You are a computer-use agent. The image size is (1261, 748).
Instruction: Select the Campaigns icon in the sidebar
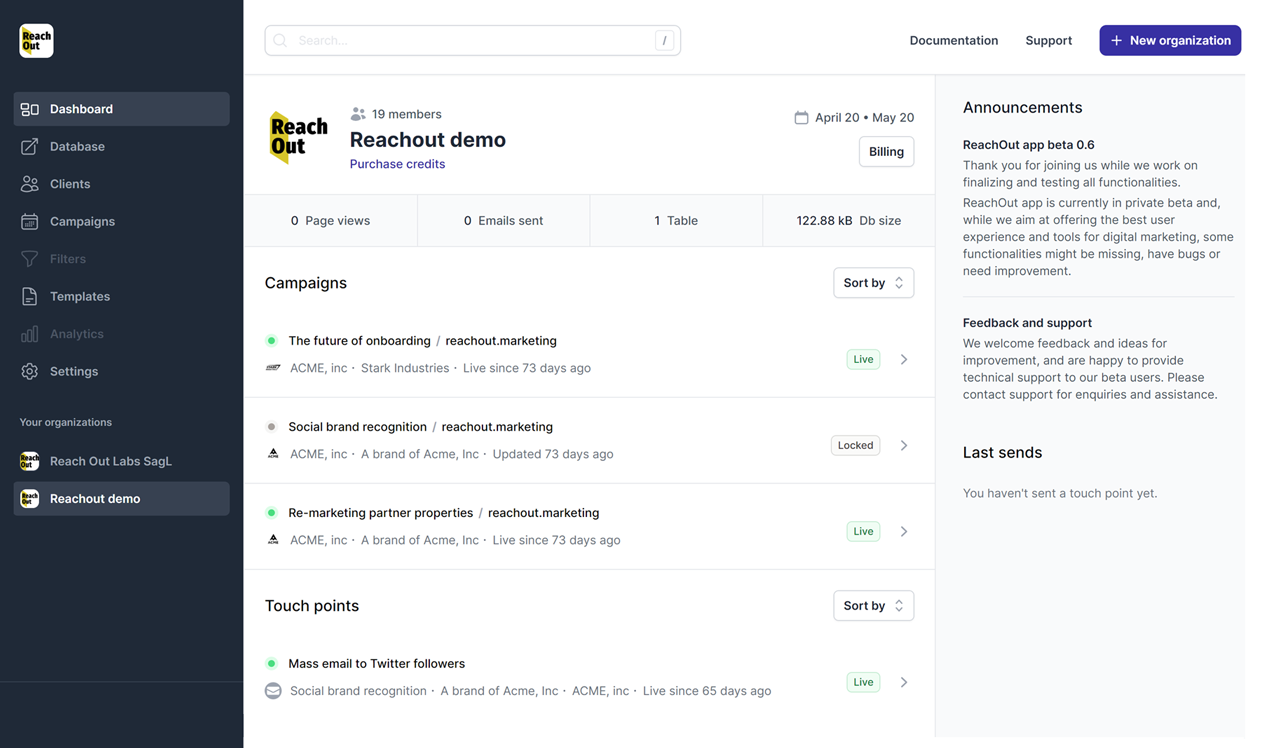point(27,221)
